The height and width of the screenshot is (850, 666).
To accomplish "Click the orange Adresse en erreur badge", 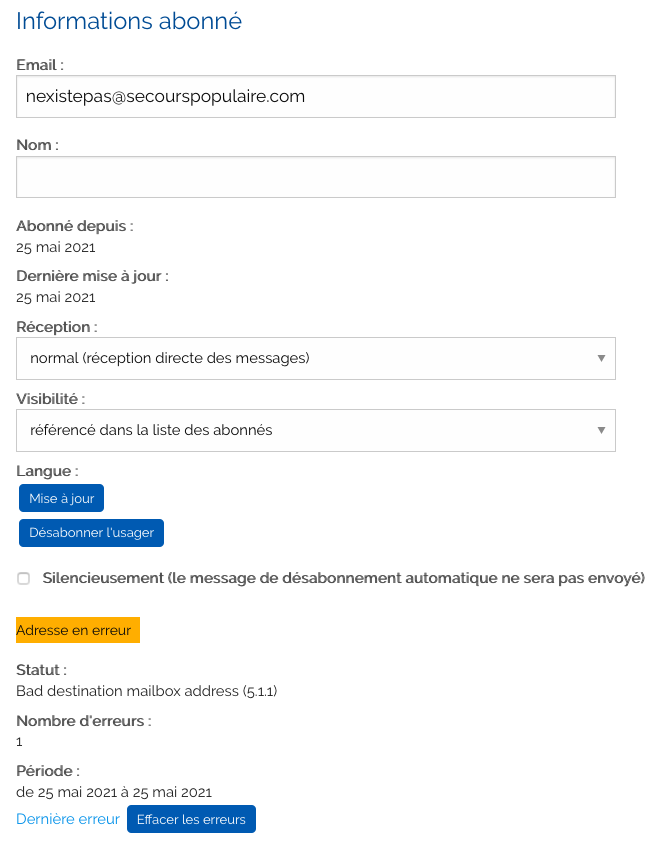I will [x=78, y=630].
